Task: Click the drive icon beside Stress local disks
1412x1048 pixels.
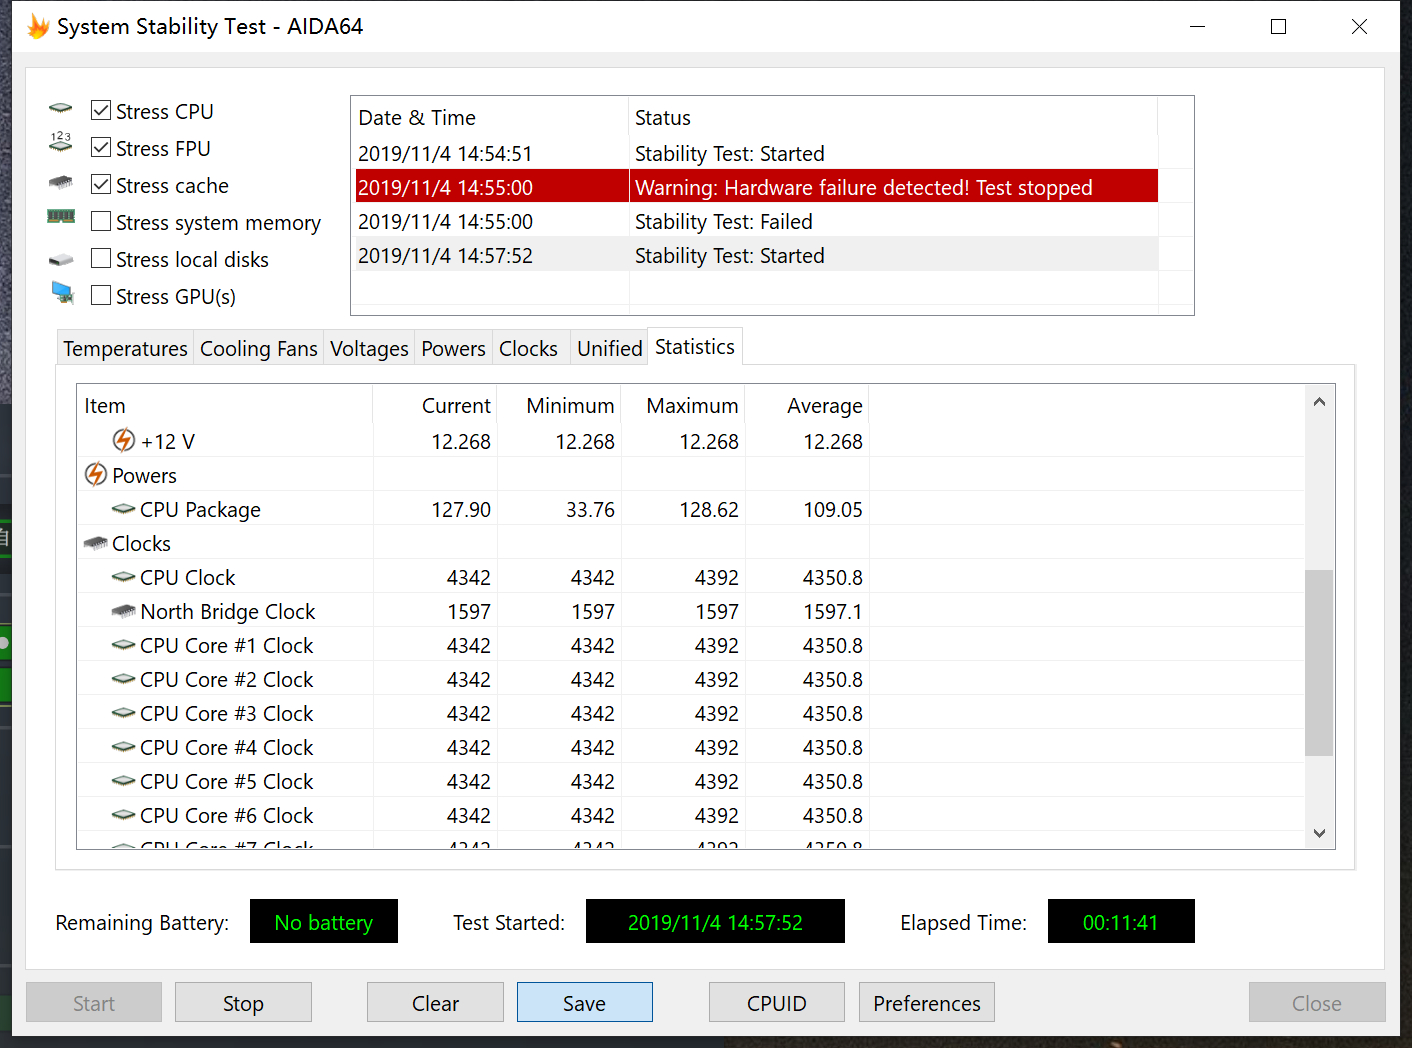Action: click(x=61, y=260)
